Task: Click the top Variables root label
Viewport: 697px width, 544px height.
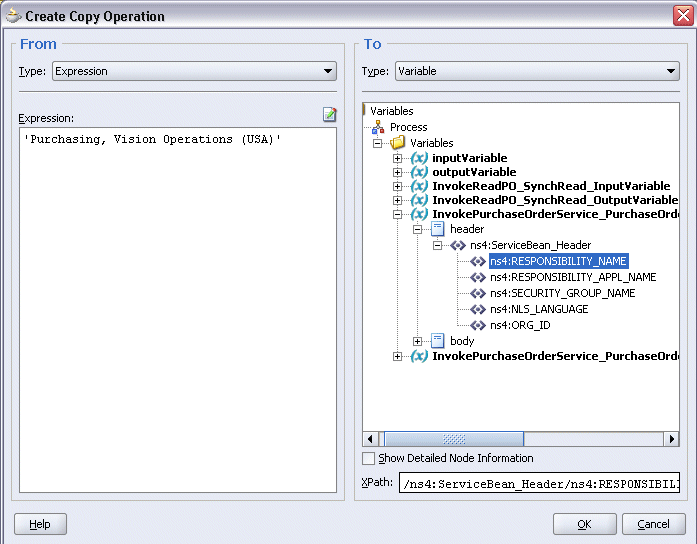Action: point(392,111)
